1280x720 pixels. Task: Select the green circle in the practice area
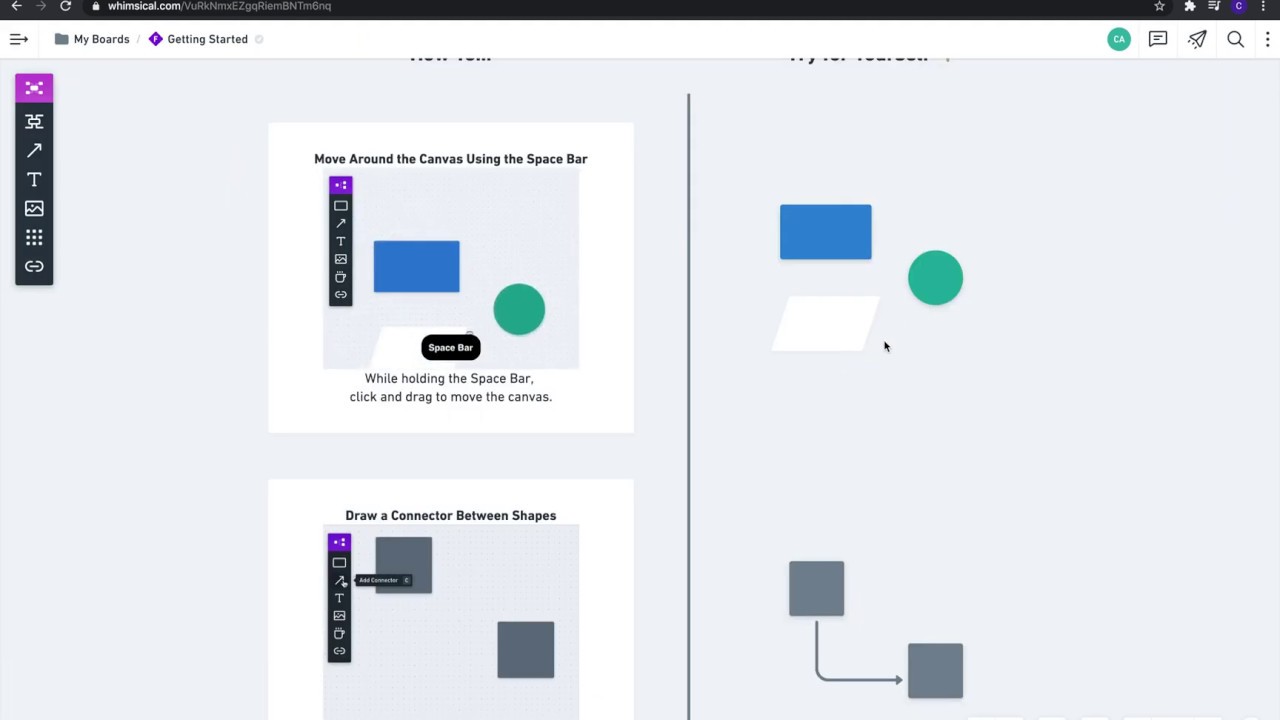(x=935, y=278)
